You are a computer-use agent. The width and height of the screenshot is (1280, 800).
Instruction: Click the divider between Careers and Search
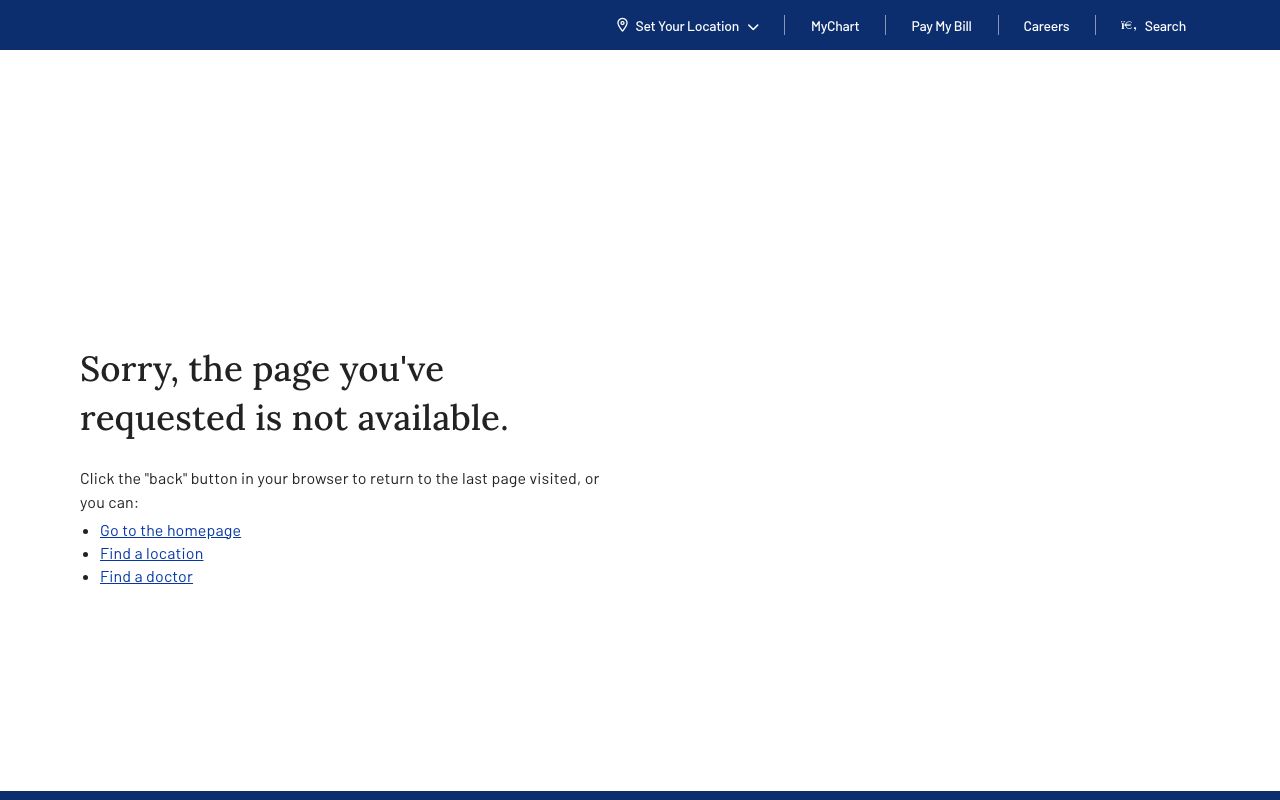(1095, 25)
